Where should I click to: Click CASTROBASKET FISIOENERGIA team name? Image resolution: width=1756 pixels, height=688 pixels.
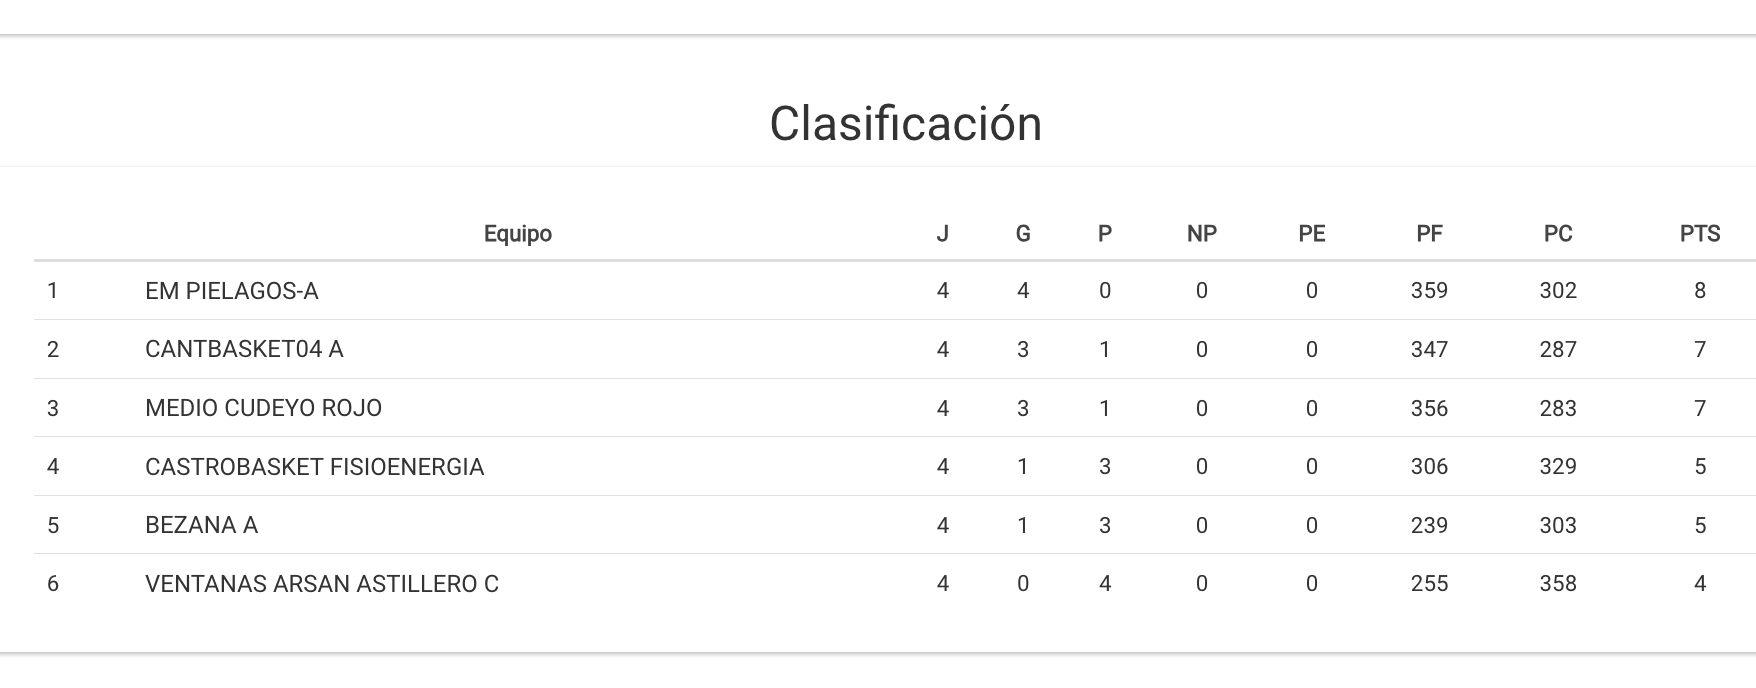pyautogui.click(x=314, y=467)
